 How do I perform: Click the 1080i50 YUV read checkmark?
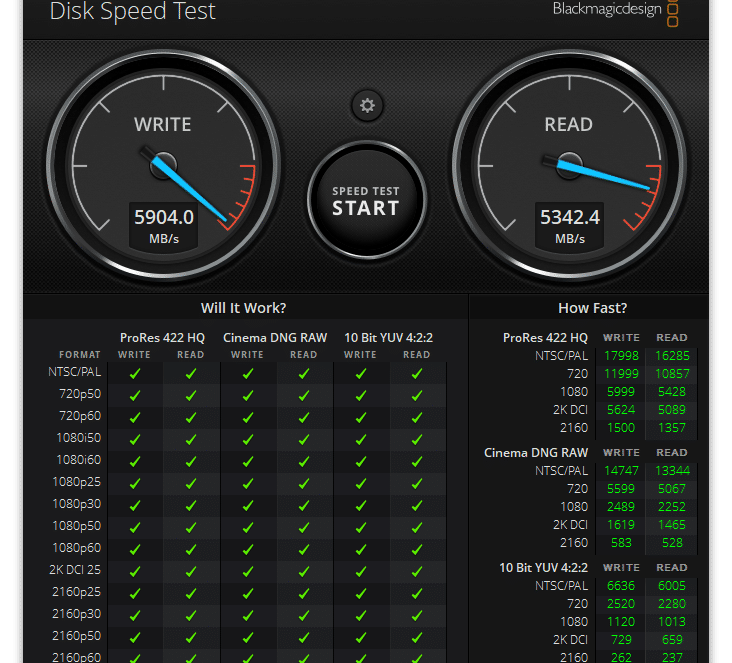point(417,439)
